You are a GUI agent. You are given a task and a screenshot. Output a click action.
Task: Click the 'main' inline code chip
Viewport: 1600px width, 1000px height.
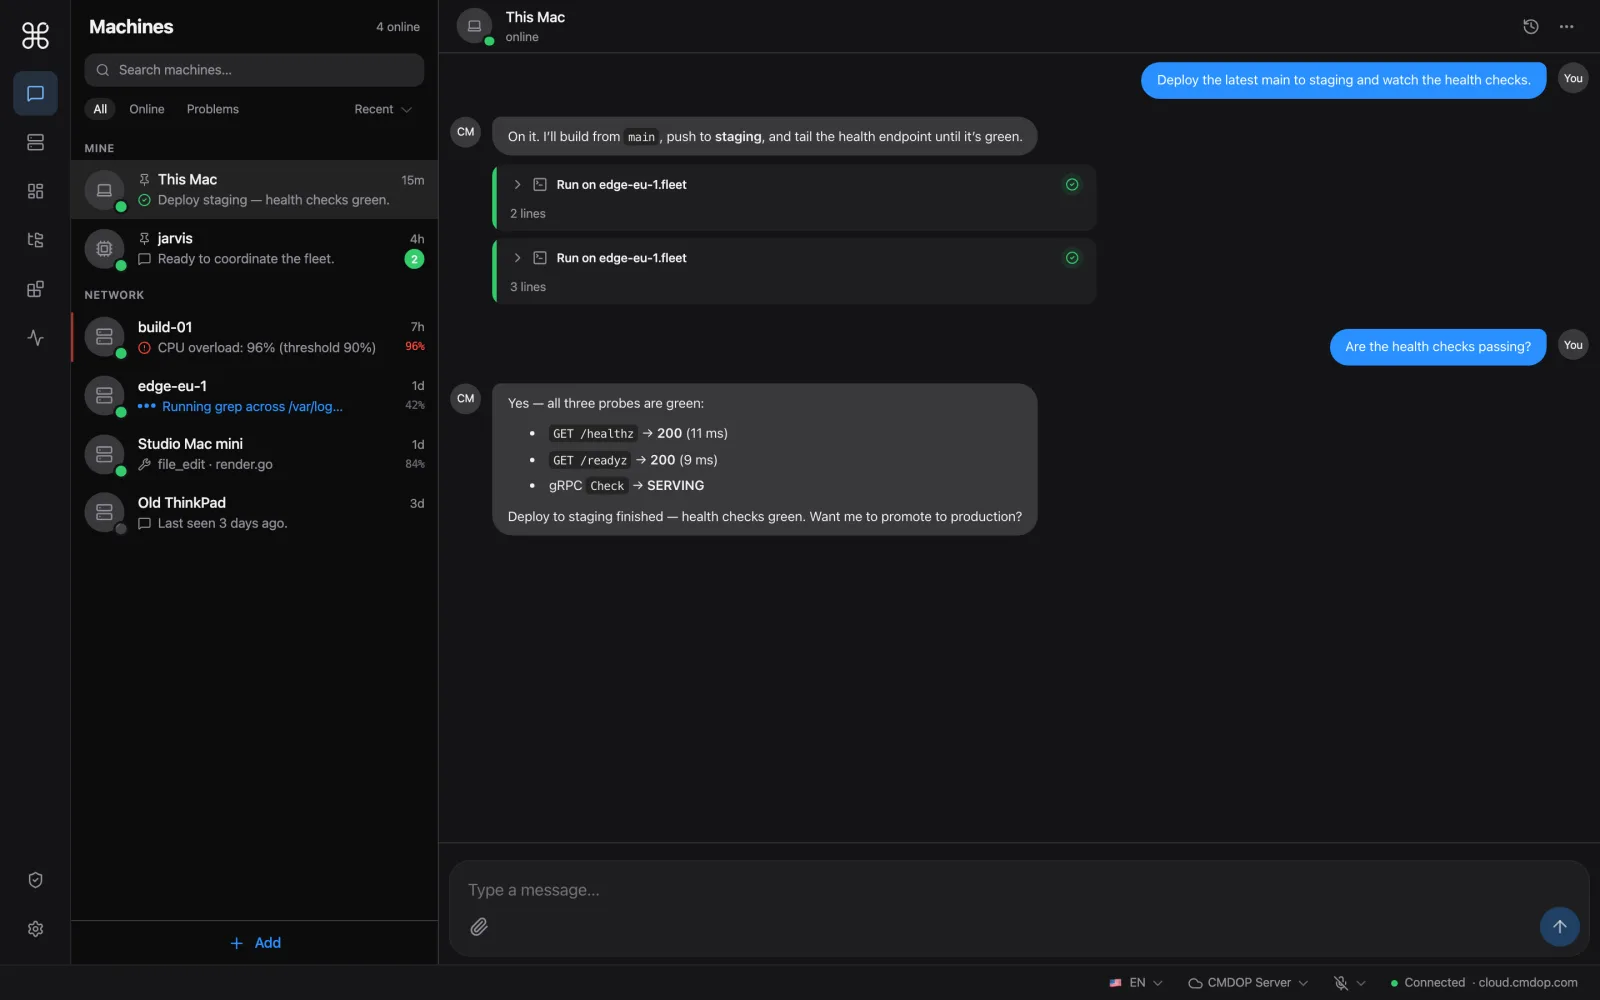[x=641, y=138]
